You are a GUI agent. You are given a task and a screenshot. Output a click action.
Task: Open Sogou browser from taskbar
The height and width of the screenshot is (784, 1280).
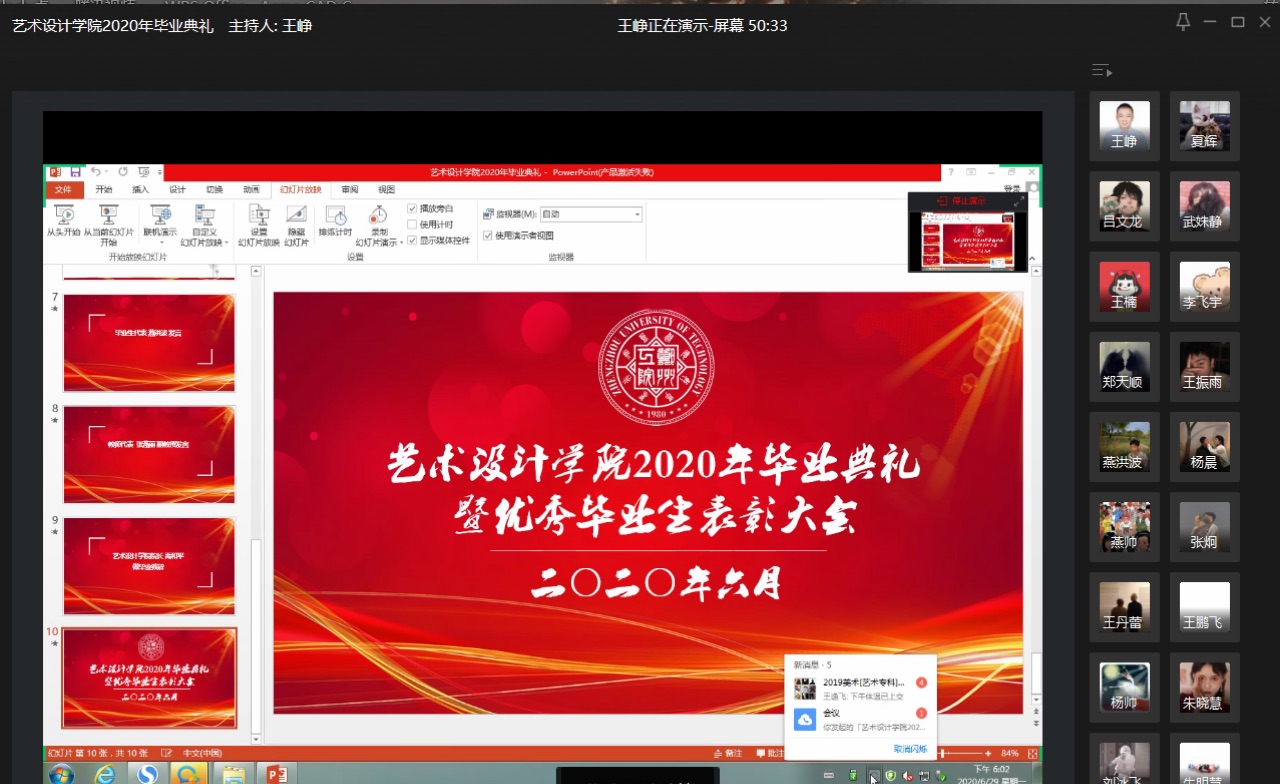click(x=147, y=773)
